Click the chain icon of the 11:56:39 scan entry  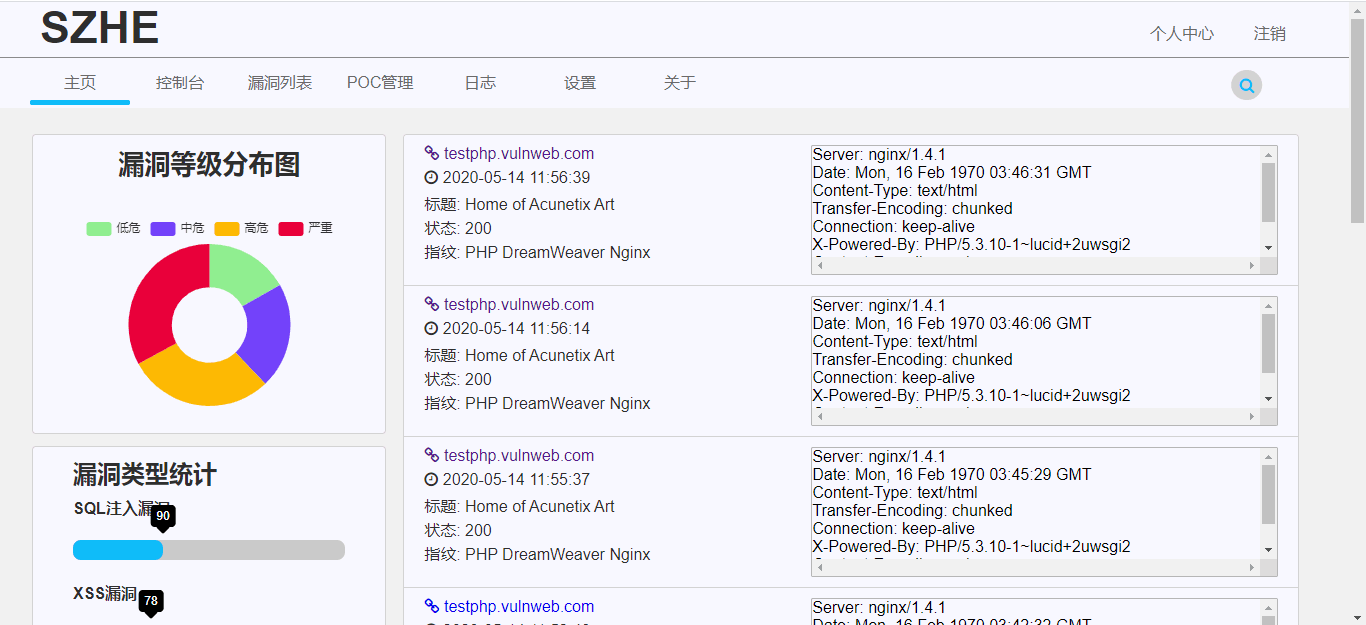432,153
